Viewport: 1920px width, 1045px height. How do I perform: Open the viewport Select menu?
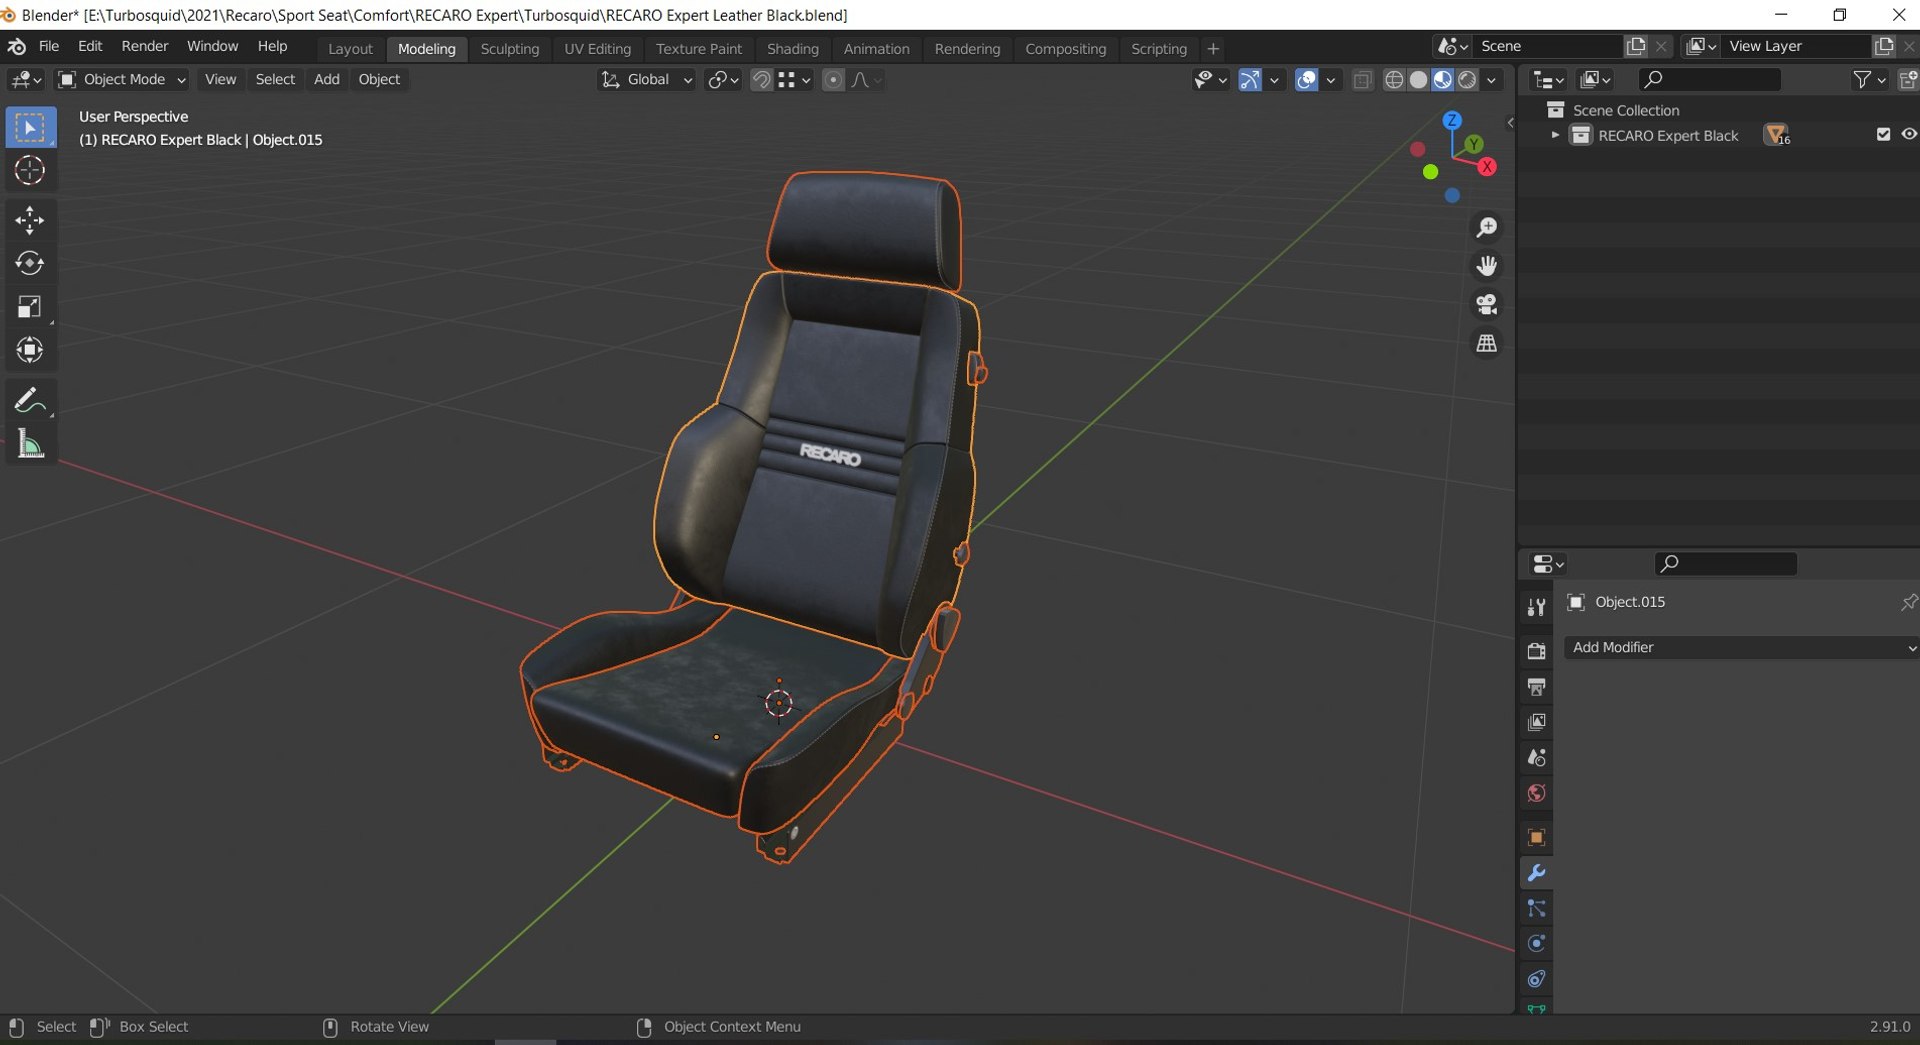(275, 80)
